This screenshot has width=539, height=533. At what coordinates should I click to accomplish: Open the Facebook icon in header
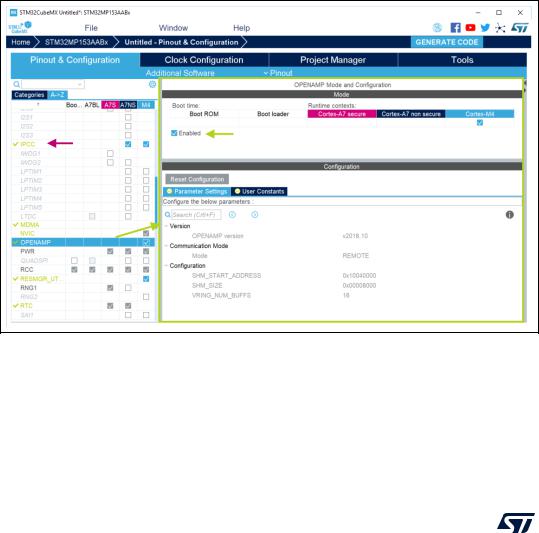point(455,28)
